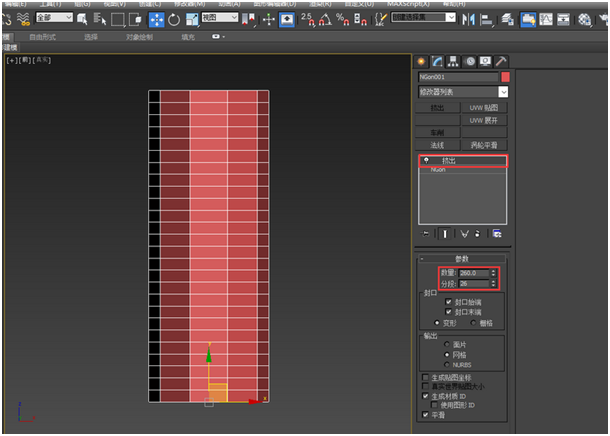Screen dimensions: 610x436
Task: Open Edit Named Selection Sets icon
Action: (381, 19)
